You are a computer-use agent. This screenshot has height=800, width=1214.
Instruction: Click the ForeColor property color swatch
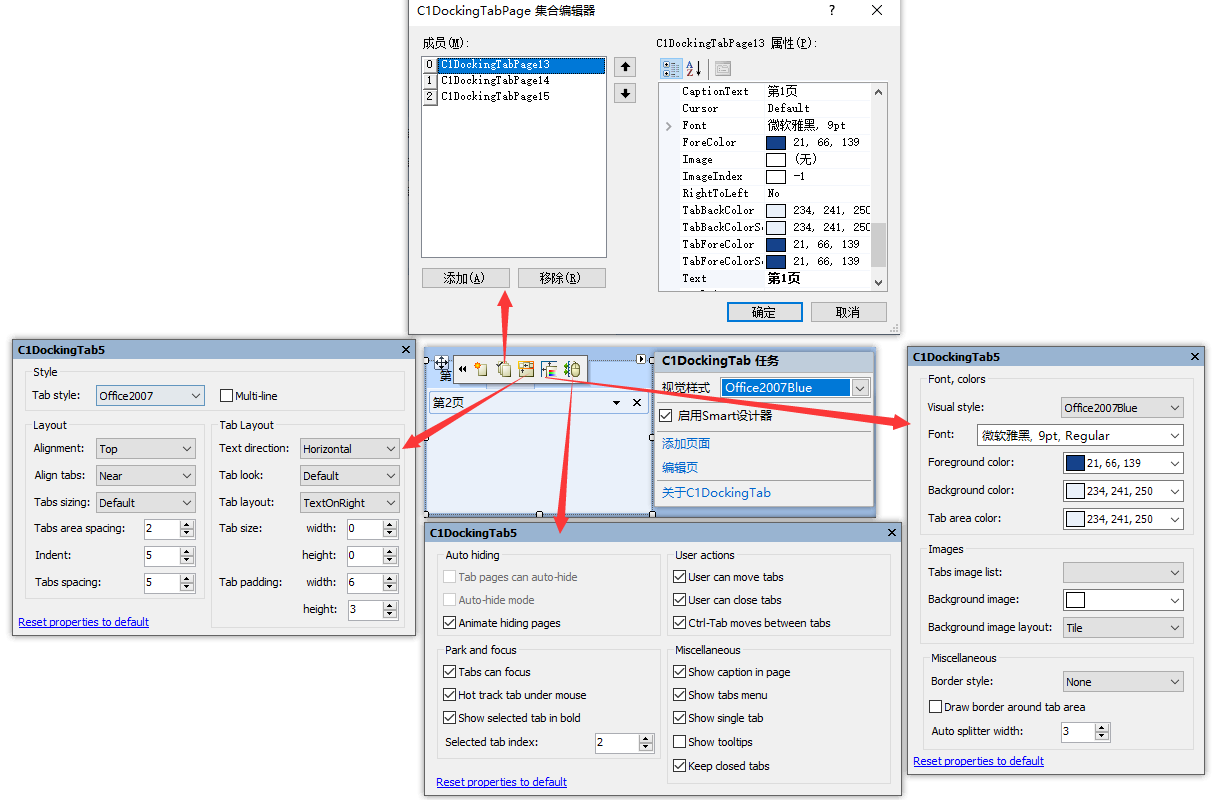coord(776,143)
